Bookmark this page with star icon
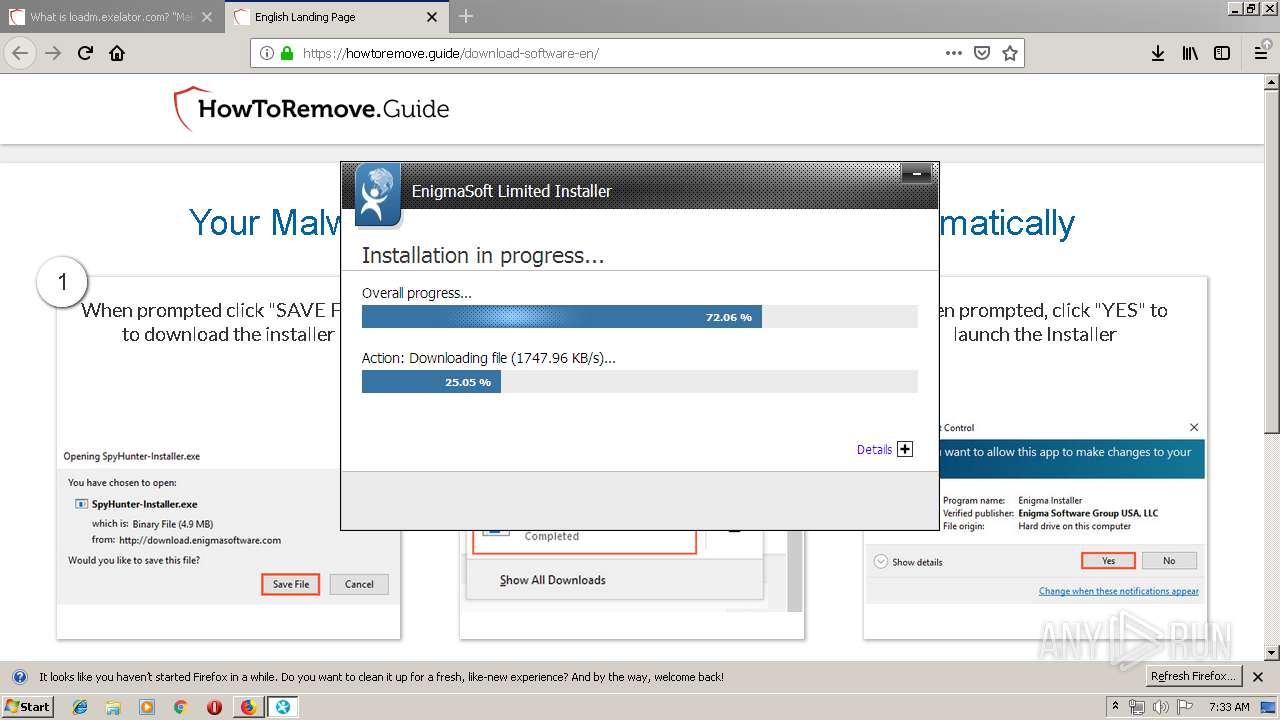The width and height of the screenshot is (1280, 720). pyautogui.click(x=1009, y=53)
